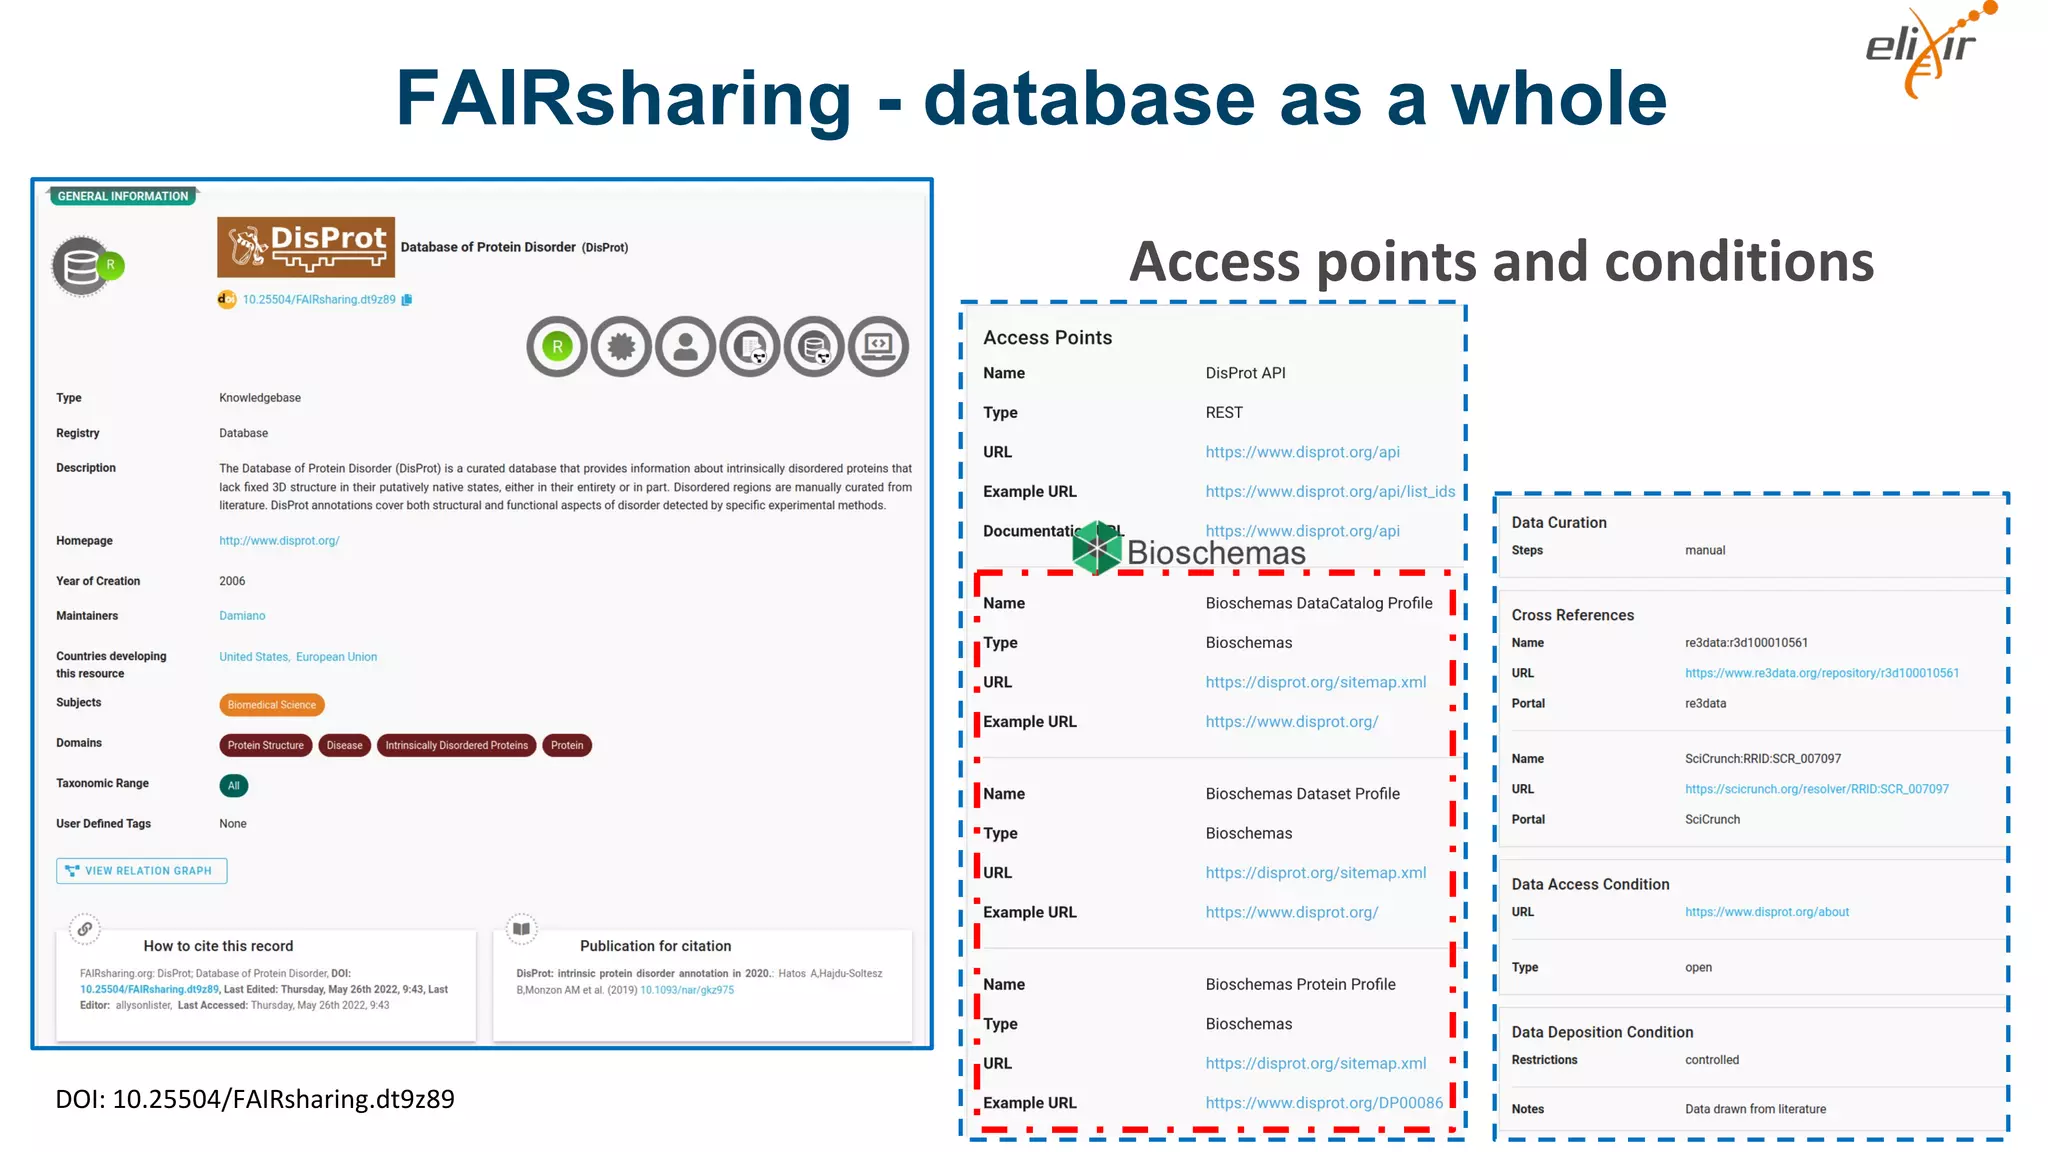Image resolution: width=2048 pixels, height=1152 pixels.
Task: Click the Access Points section heading
Action: [1047, 338]
